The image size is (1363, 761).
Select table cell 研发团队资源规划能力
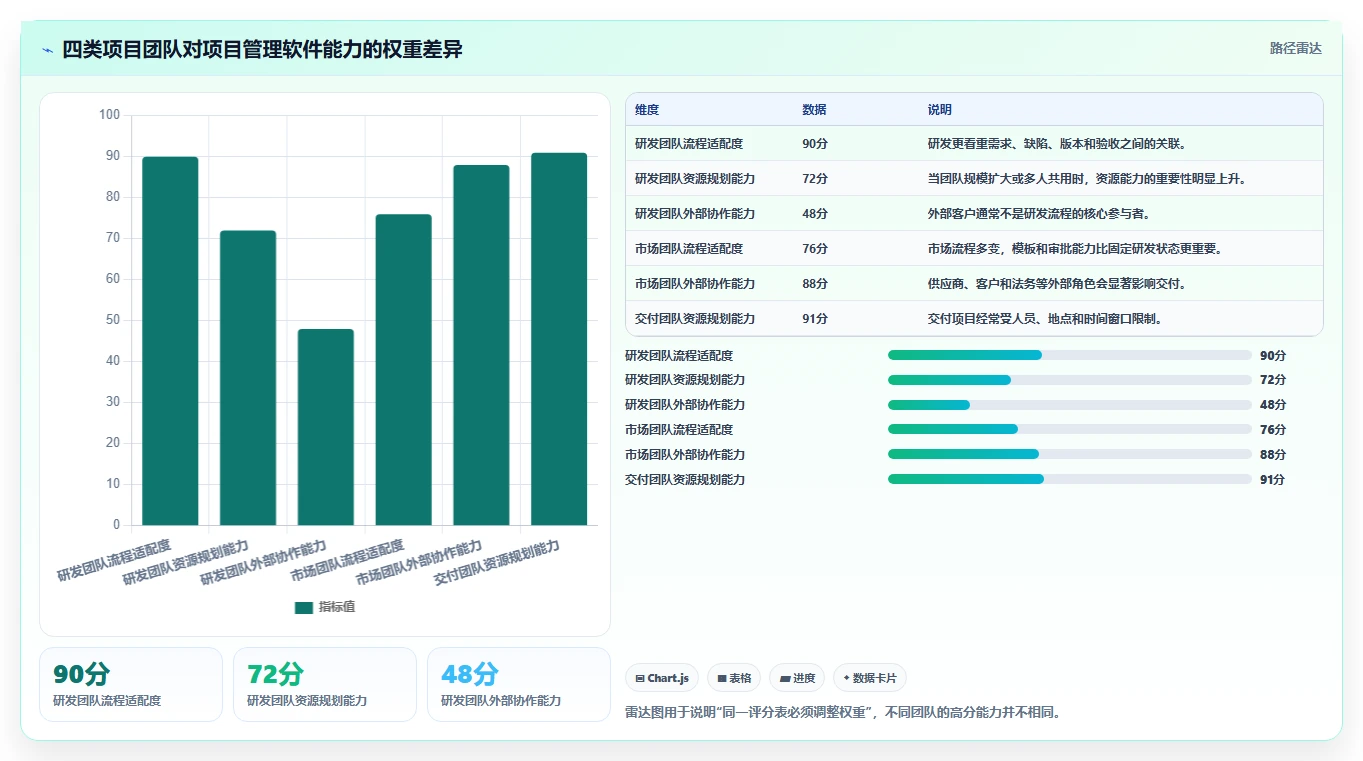pos(695,179)
